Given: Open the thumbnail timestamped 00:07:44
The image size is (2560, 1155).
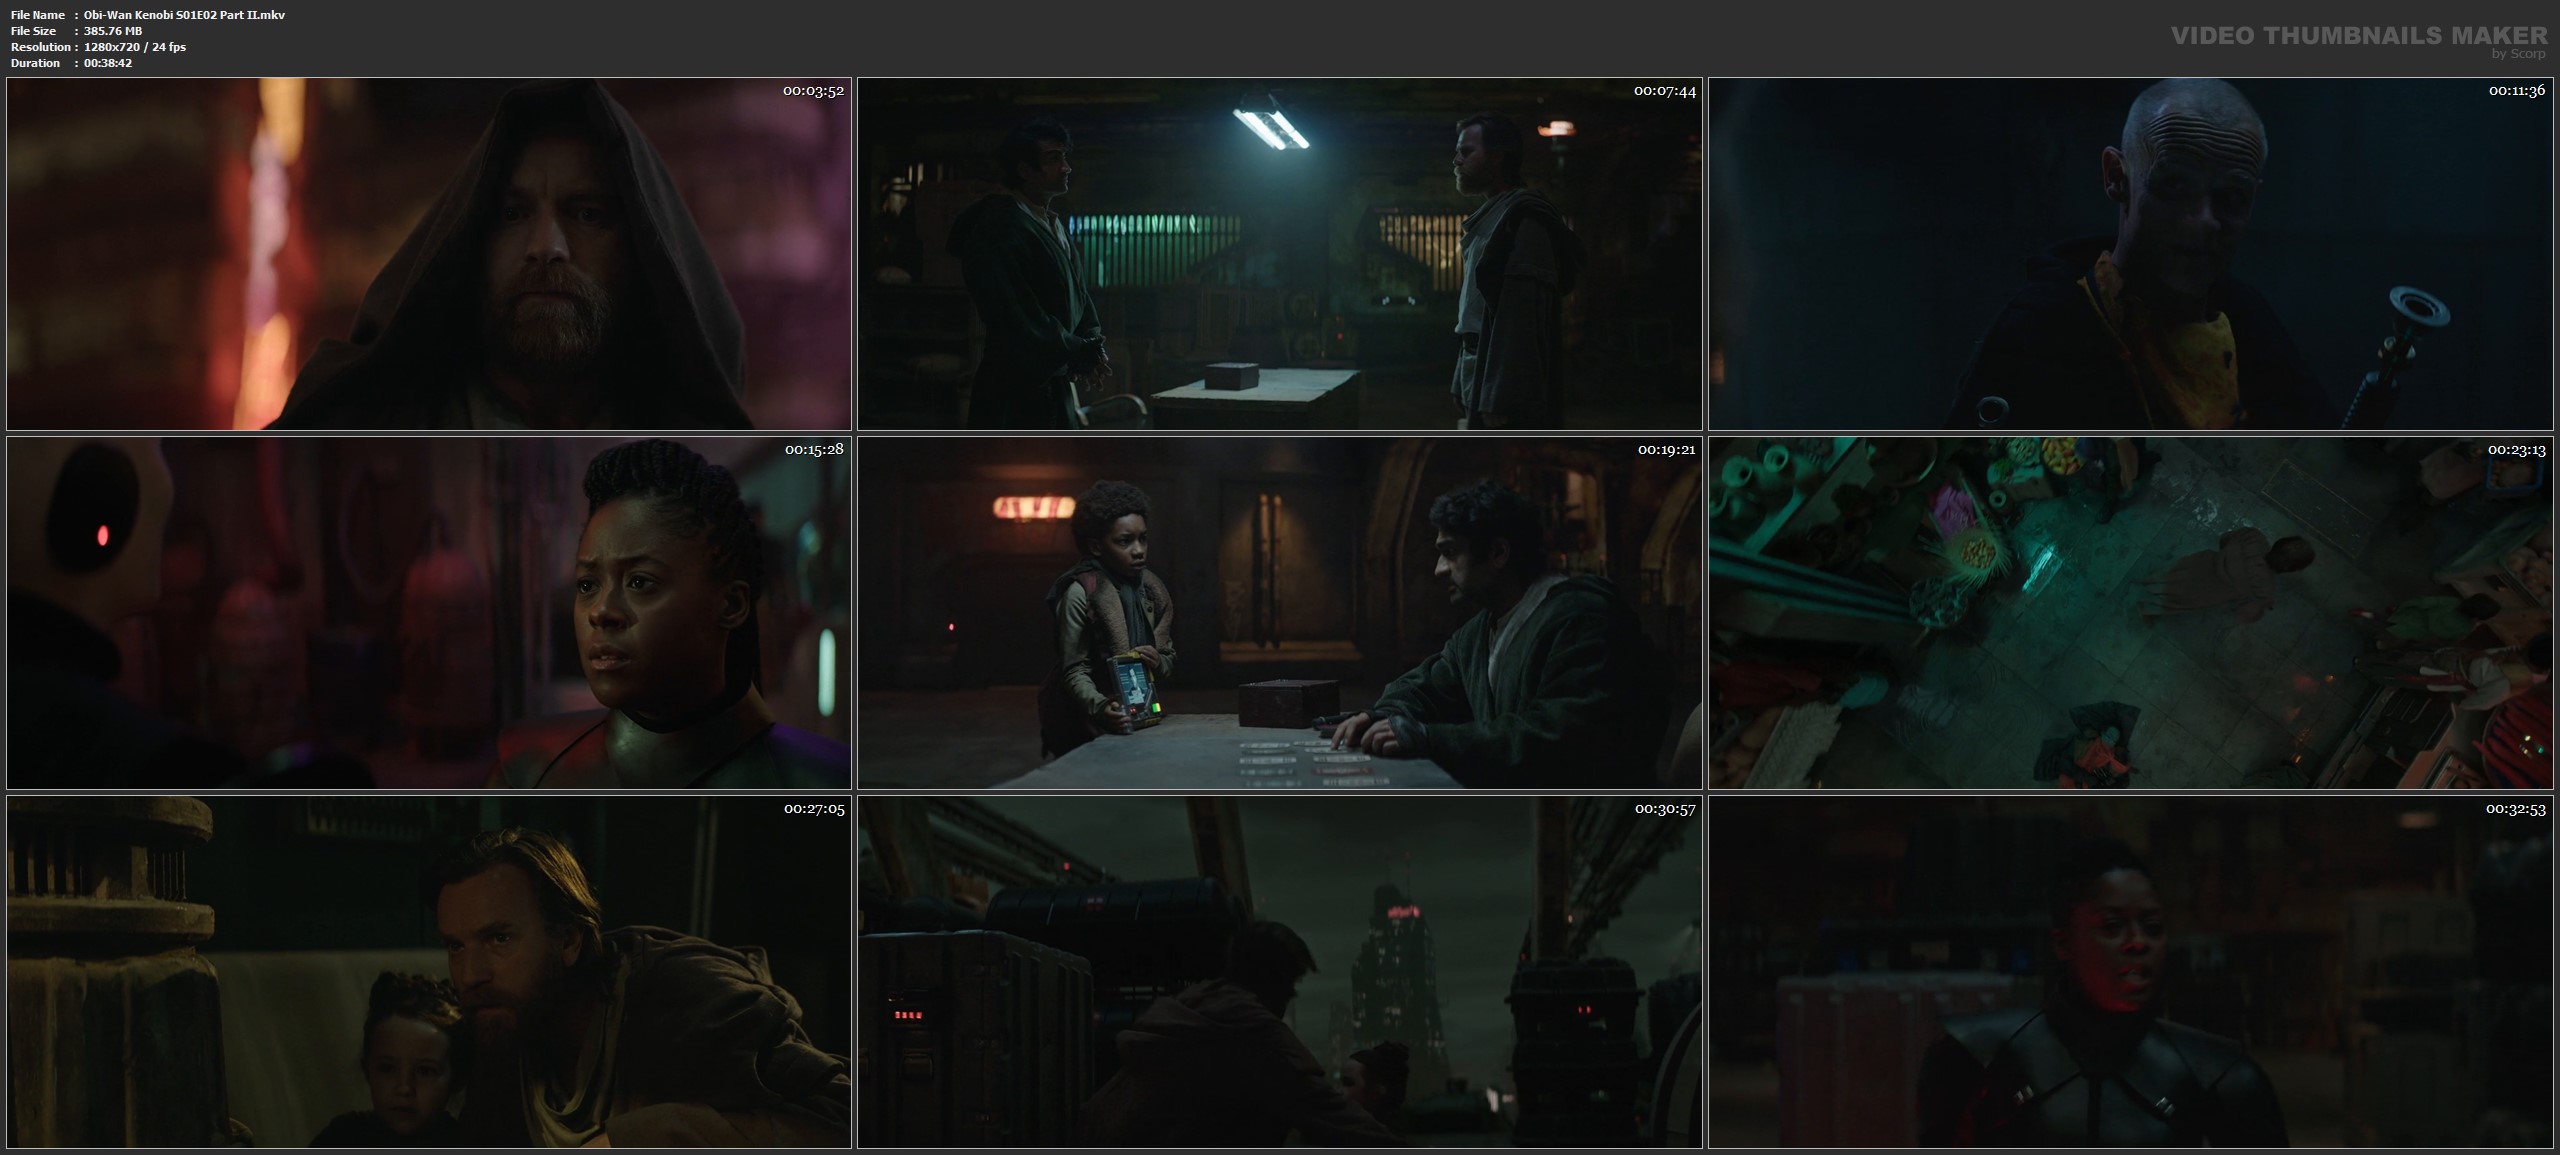Looking at the screenshot, I should click(x=1279, y=254).
